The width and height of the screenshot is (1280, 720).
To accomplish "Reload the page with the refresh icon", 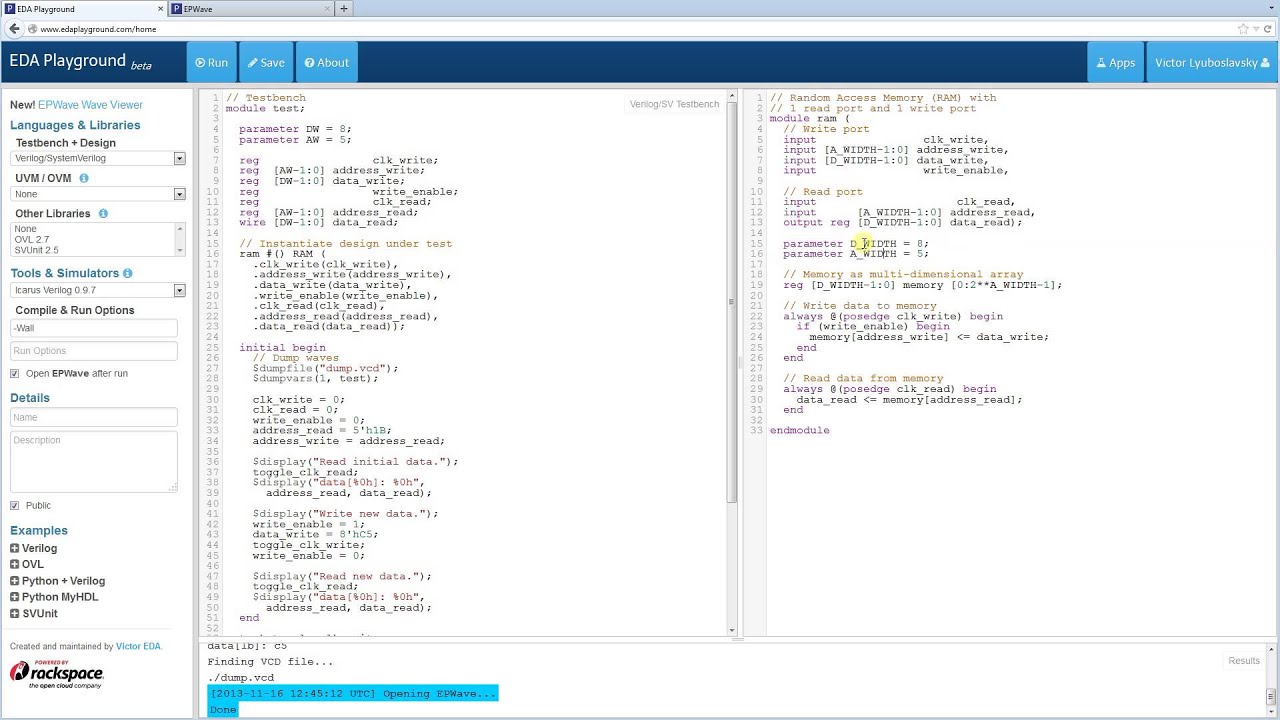I will (x=1269, y=29).
